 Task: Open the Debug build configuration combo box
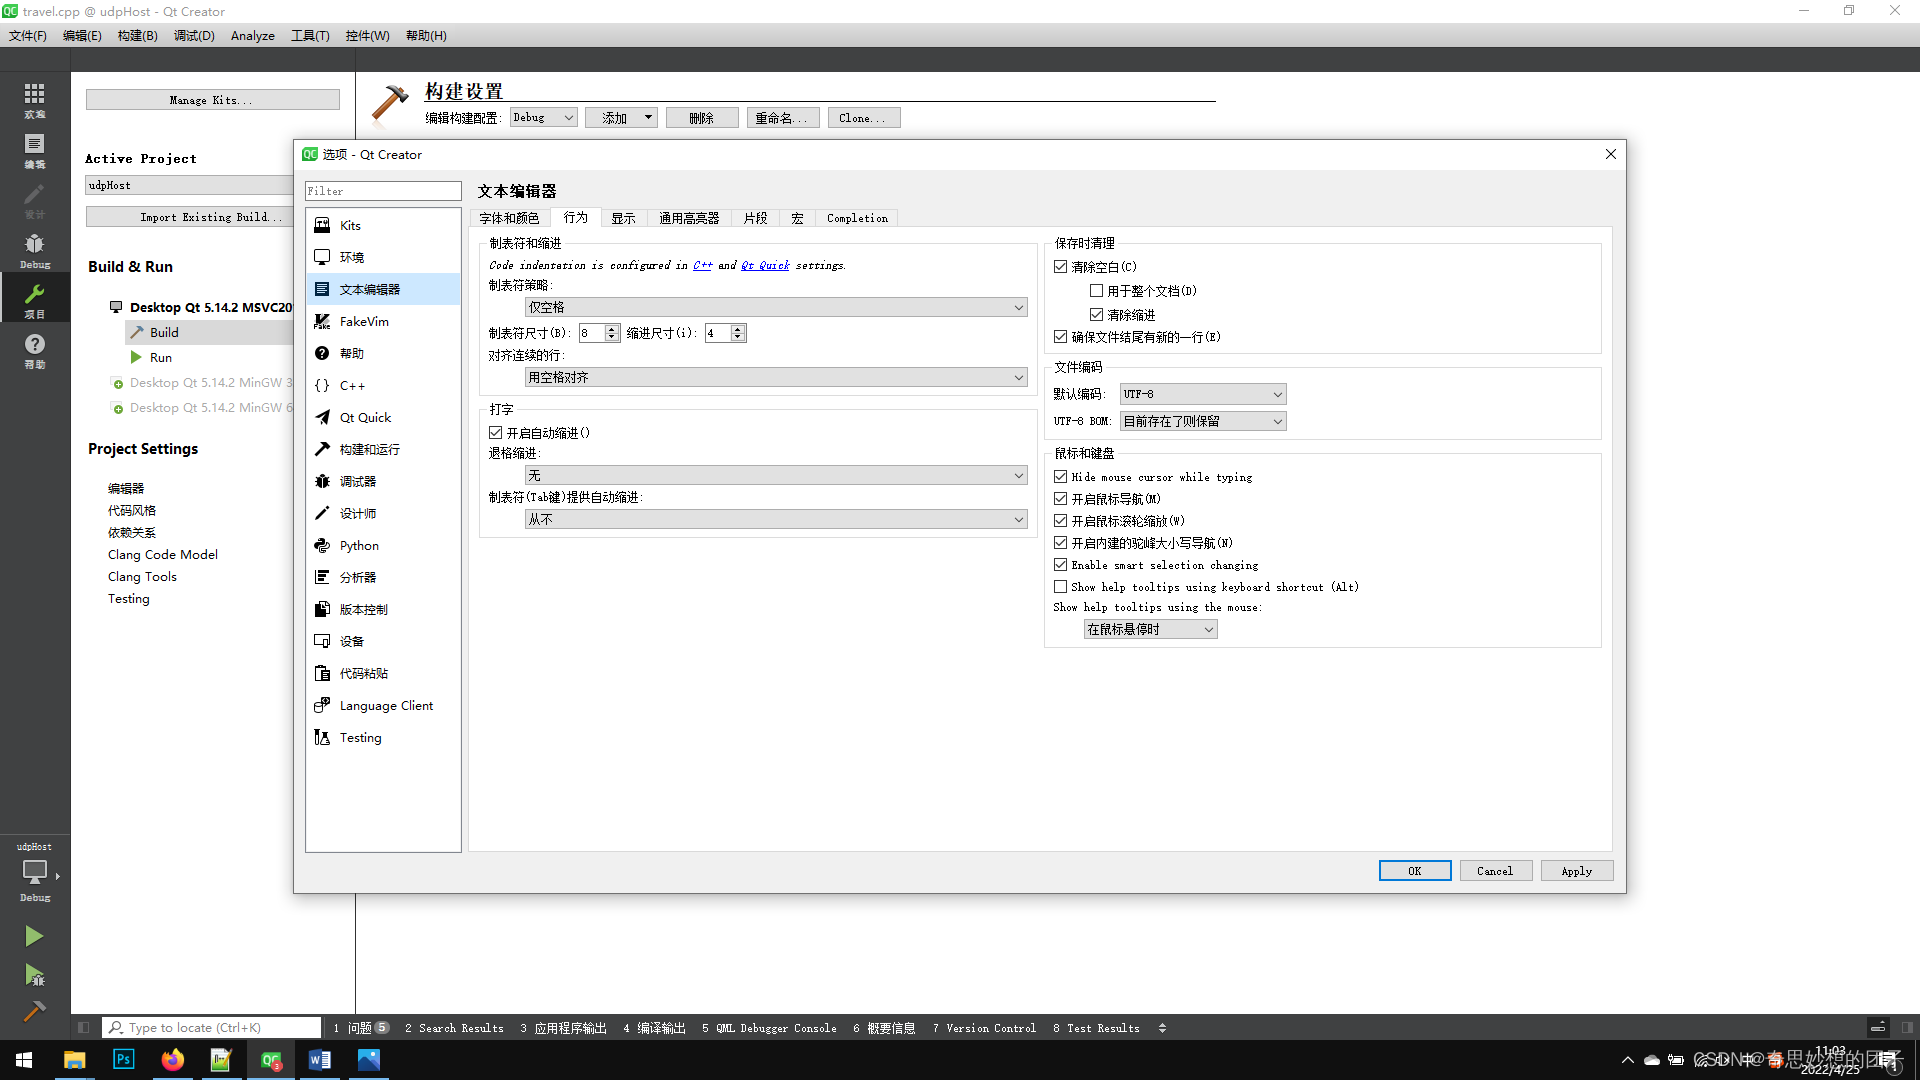[543, 117]
